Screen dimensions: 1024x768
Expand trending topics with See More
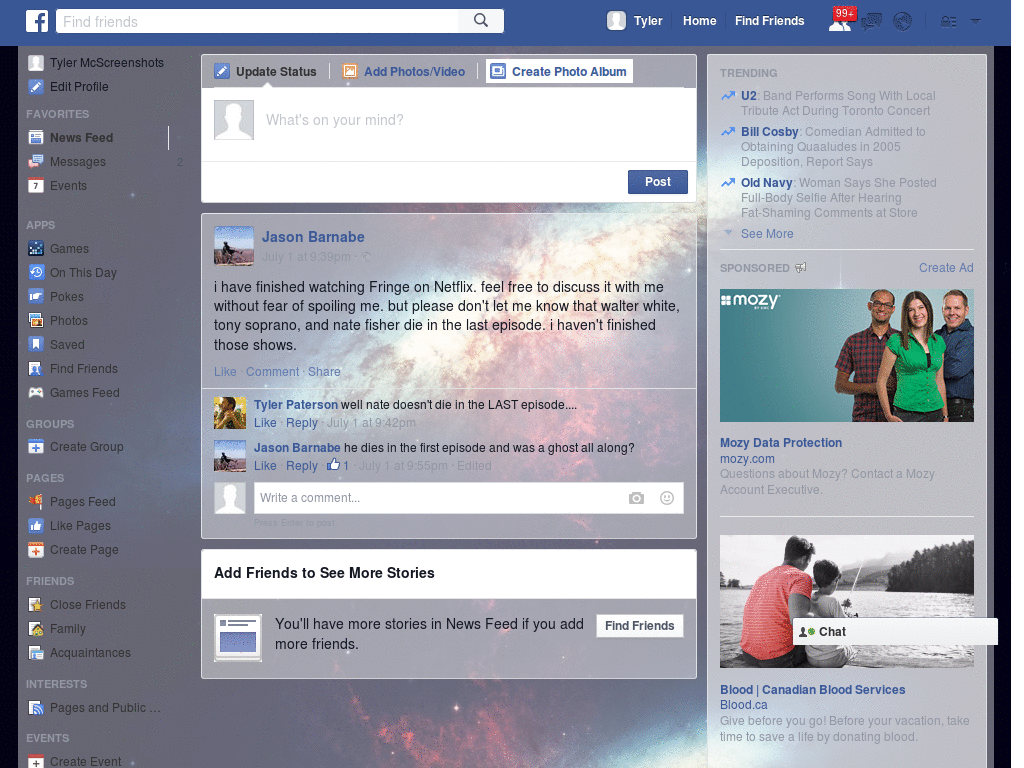[767, 234]
